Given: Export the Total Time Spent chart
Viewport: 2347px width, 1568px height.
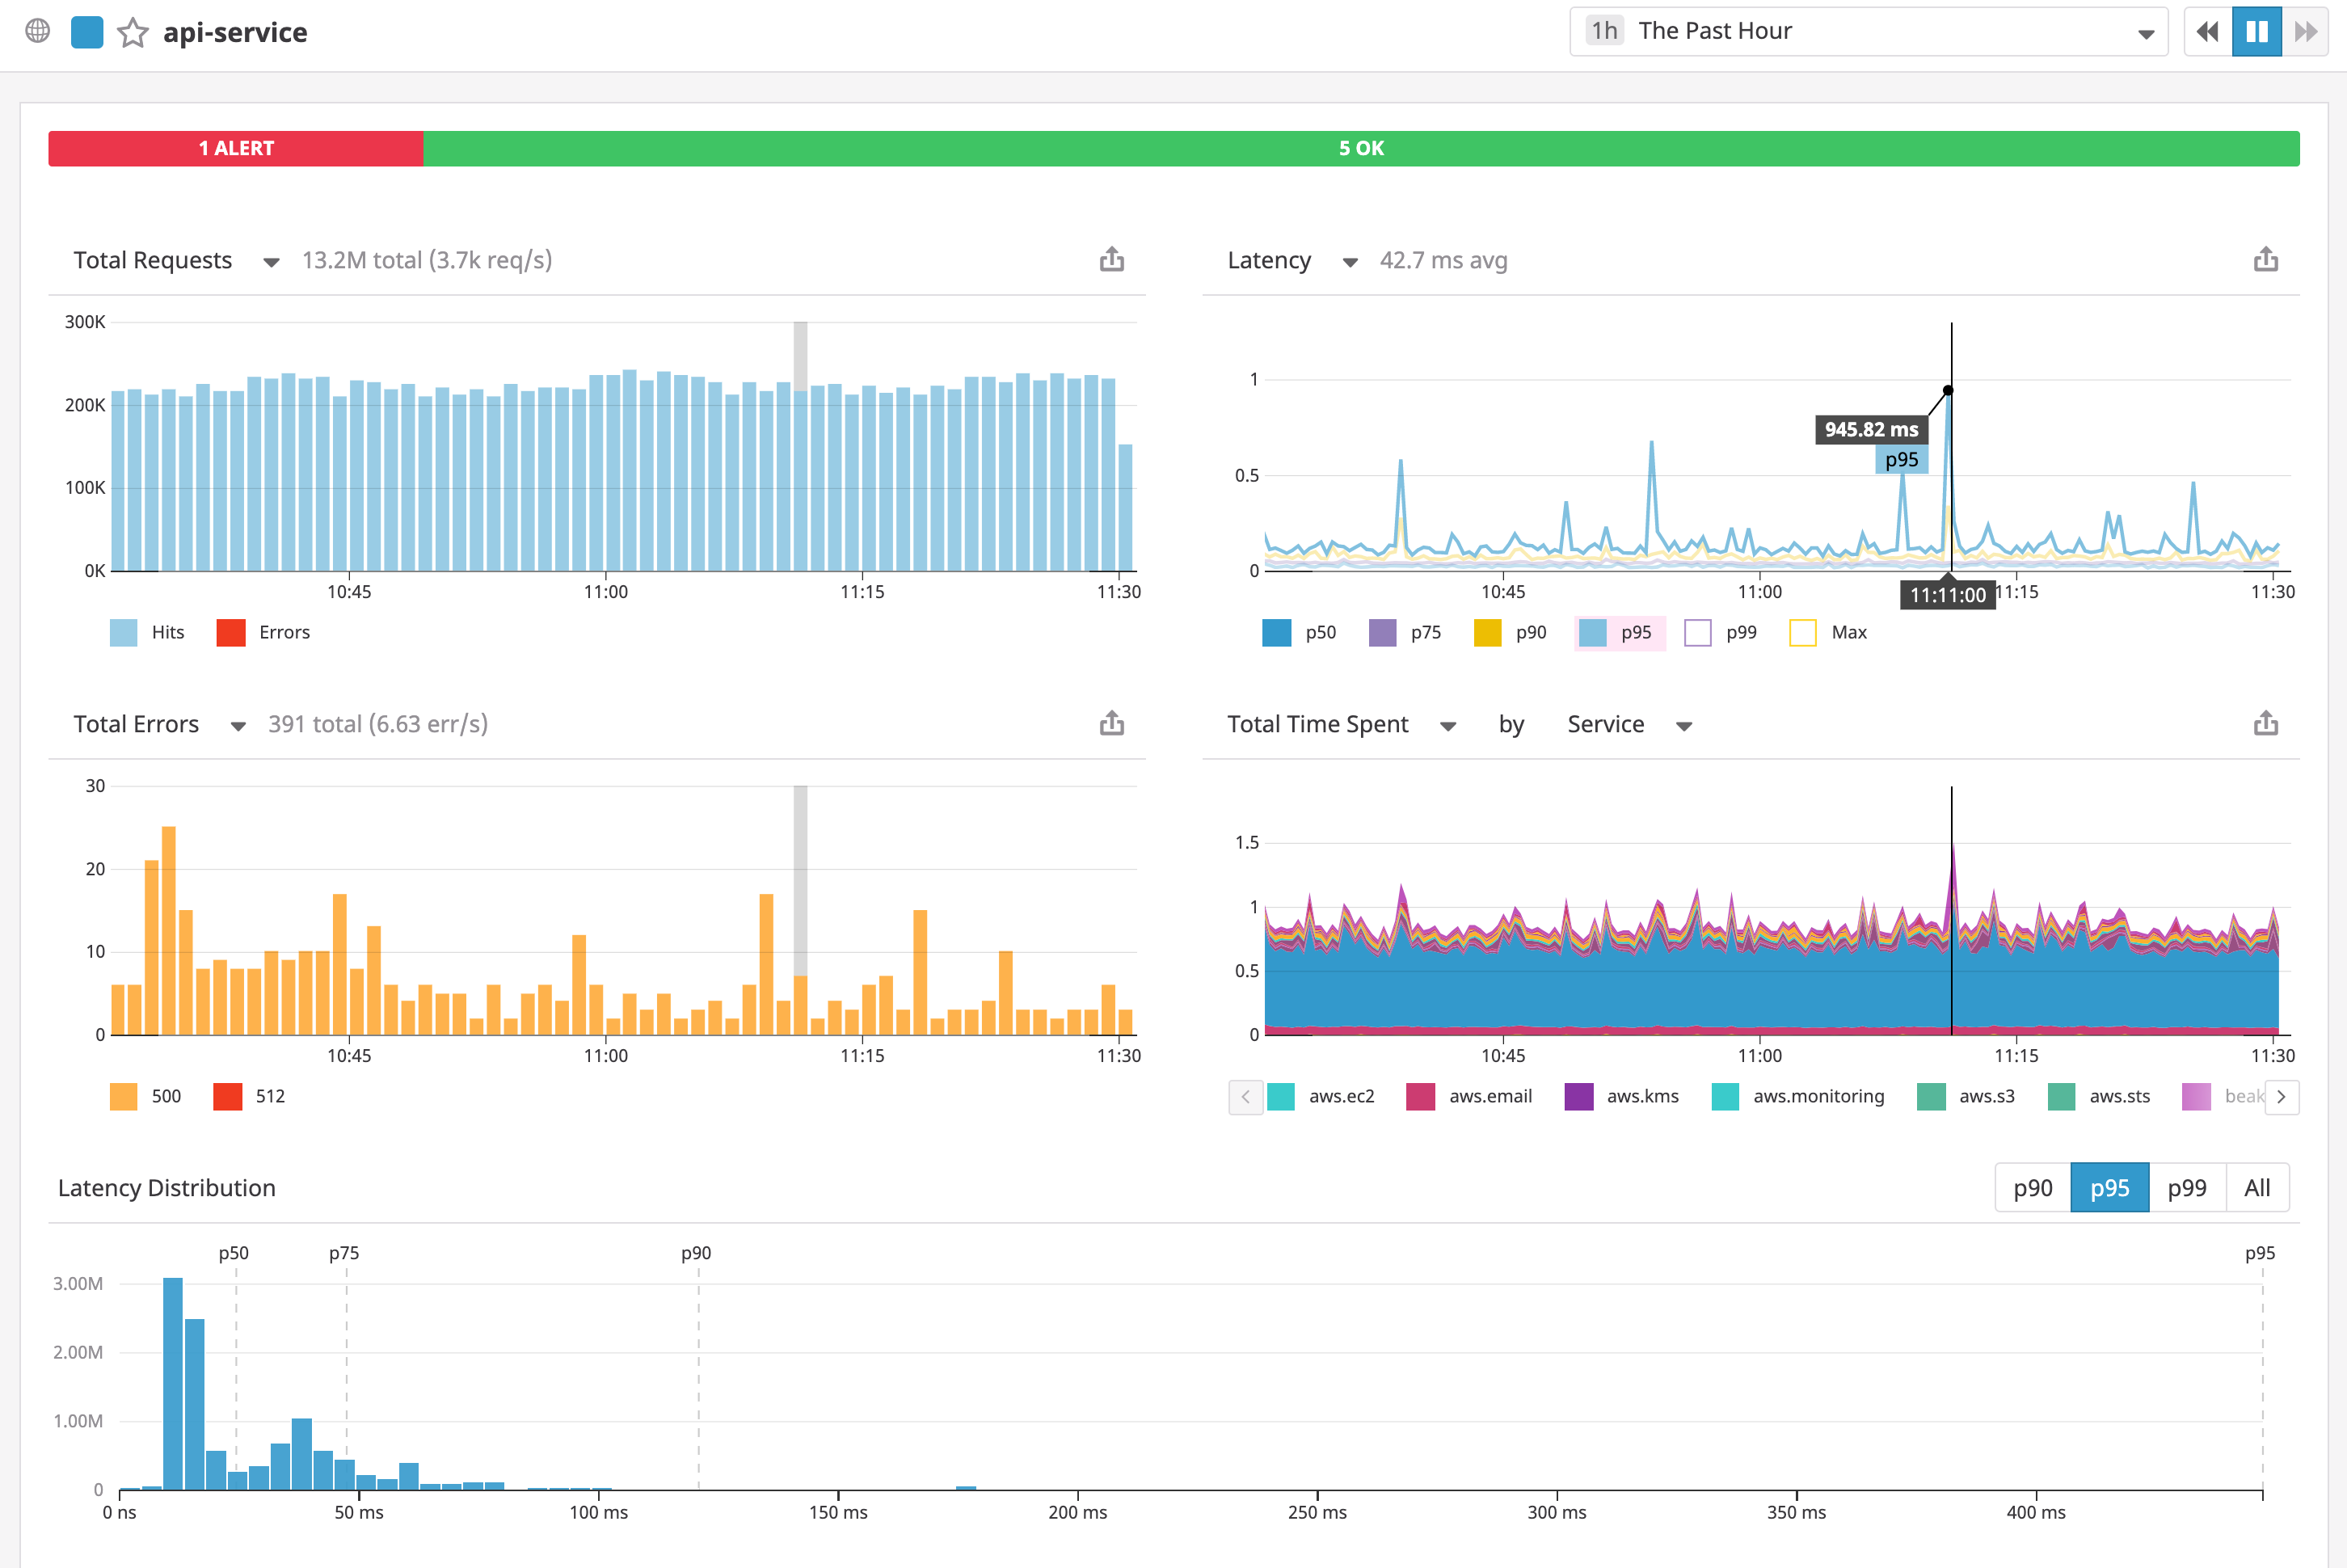Looking at the screenshot, I should (2266, 723).
